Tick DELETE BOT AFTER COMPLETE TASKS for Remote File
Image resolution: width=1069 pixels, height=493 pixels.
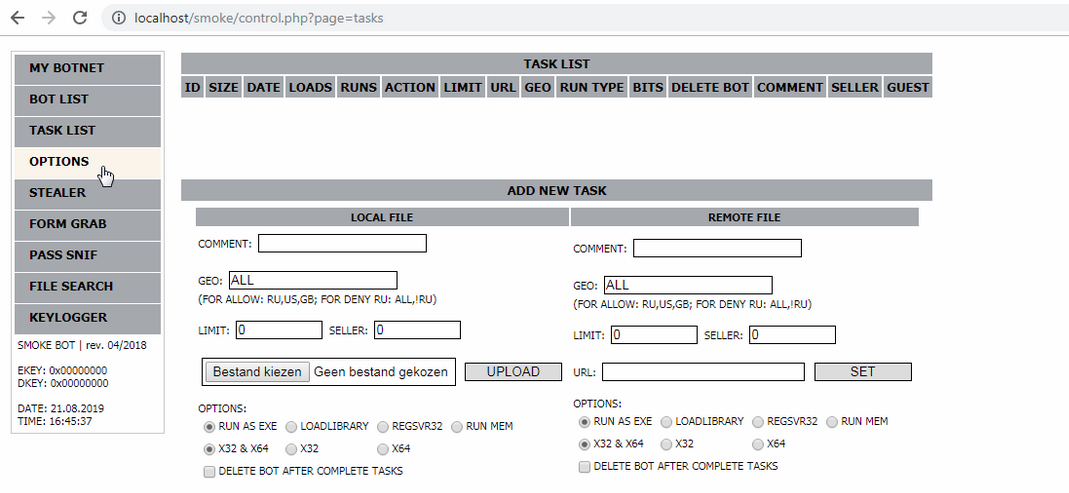[x=585, y=467]
